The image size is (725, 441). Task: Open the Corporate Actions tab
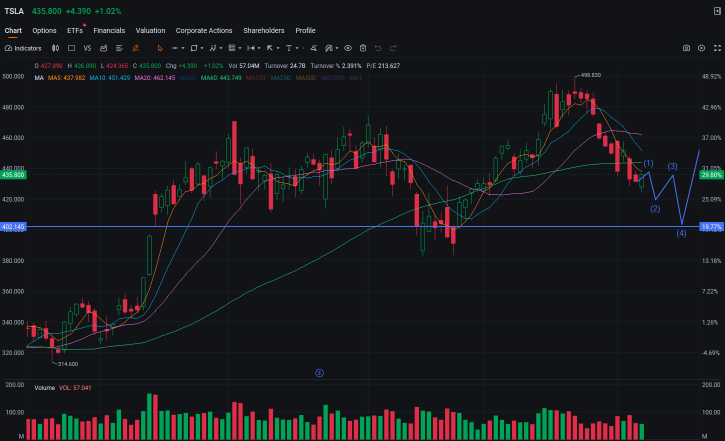pyautogui.click(x=204, y=31)
